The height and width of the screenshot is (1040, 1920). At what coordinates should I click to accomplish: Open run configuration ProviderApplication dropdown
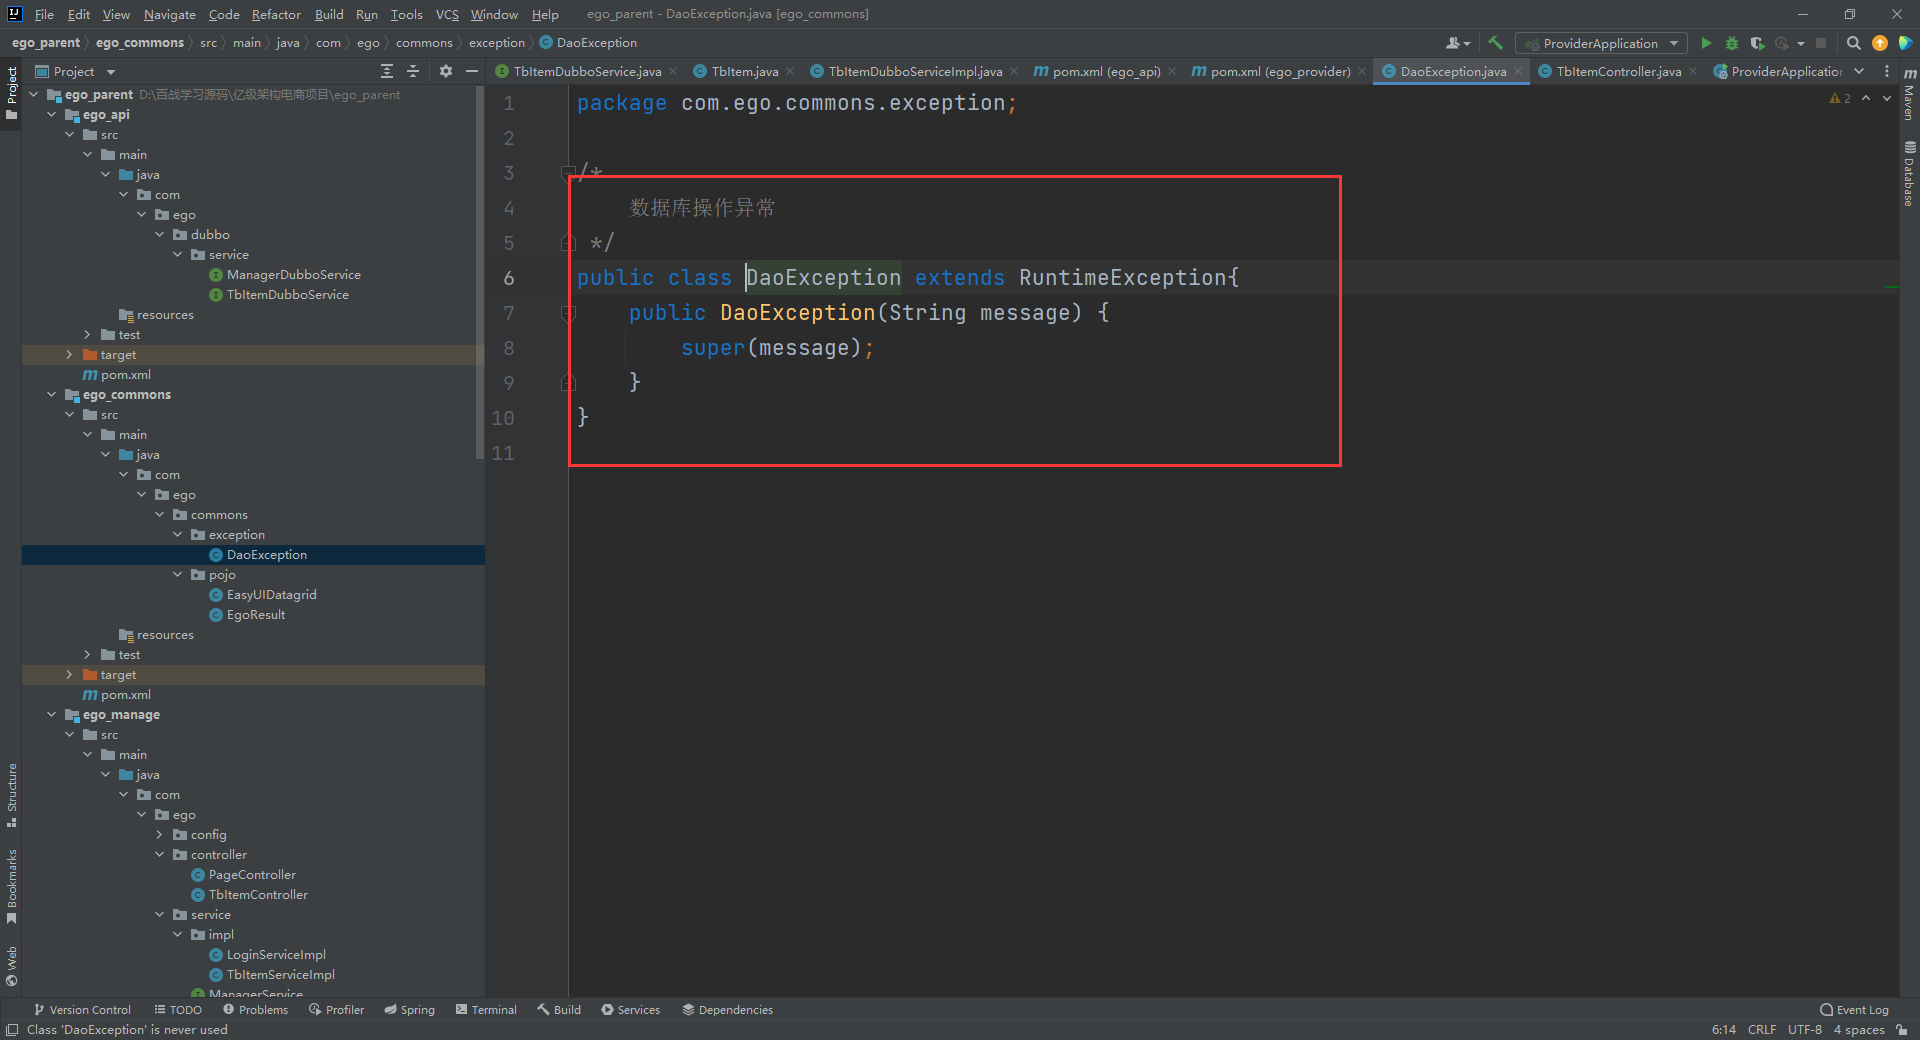[x=1601, y=43]
